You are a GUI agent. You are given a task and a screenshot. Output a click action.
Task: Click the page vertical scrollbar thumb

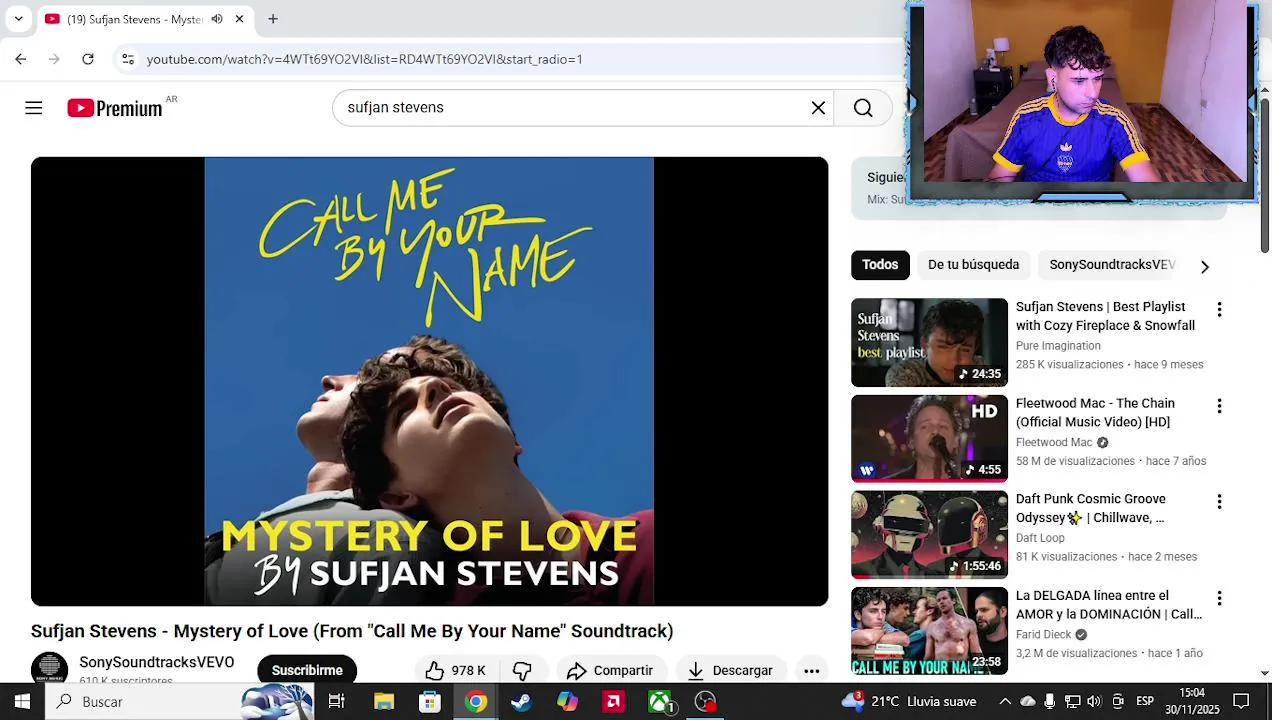click(1264, 175)
